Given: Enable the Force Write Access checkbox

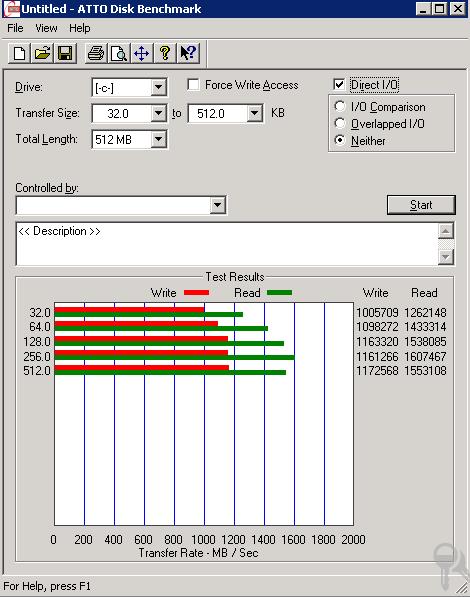Looking at the screenshot, I should 193,85.
